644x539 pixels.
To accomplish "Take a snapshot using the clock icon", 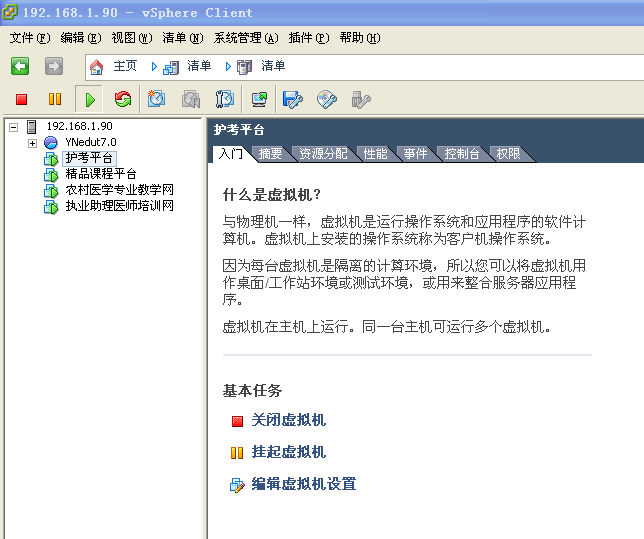I will [x=156, y=99].
